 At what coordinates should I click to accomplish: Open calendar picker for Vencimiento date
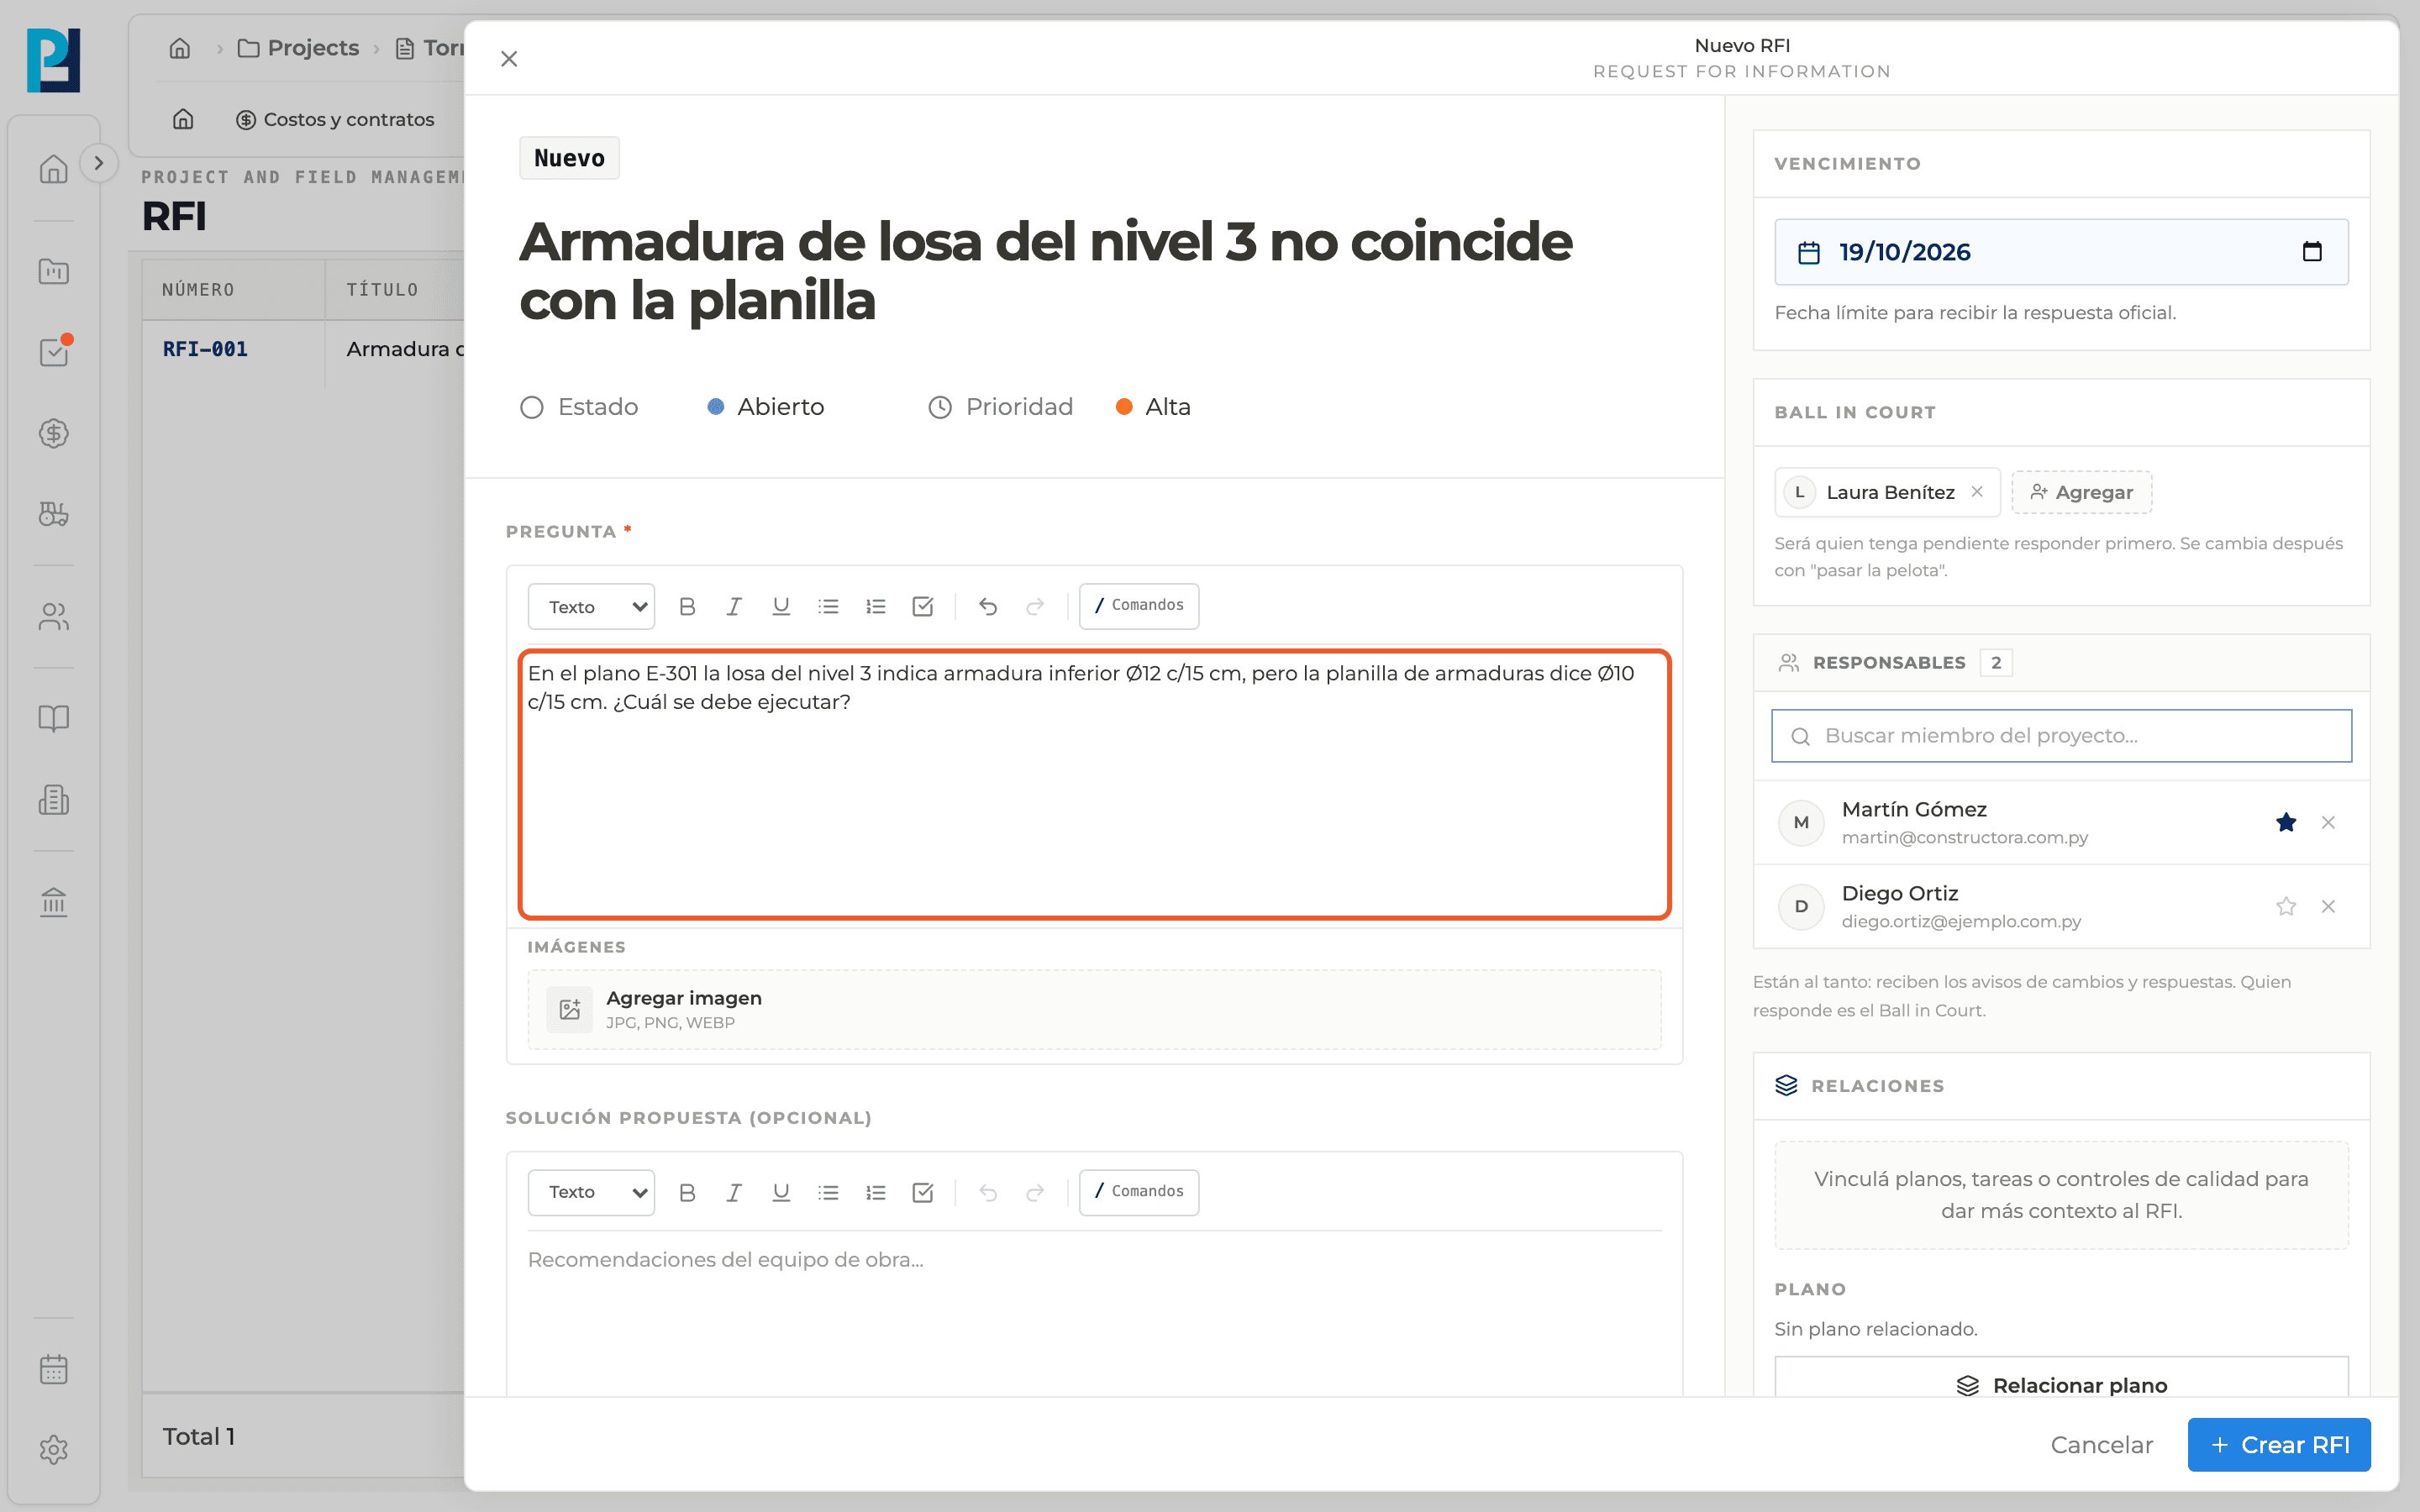pos(2312,251)
